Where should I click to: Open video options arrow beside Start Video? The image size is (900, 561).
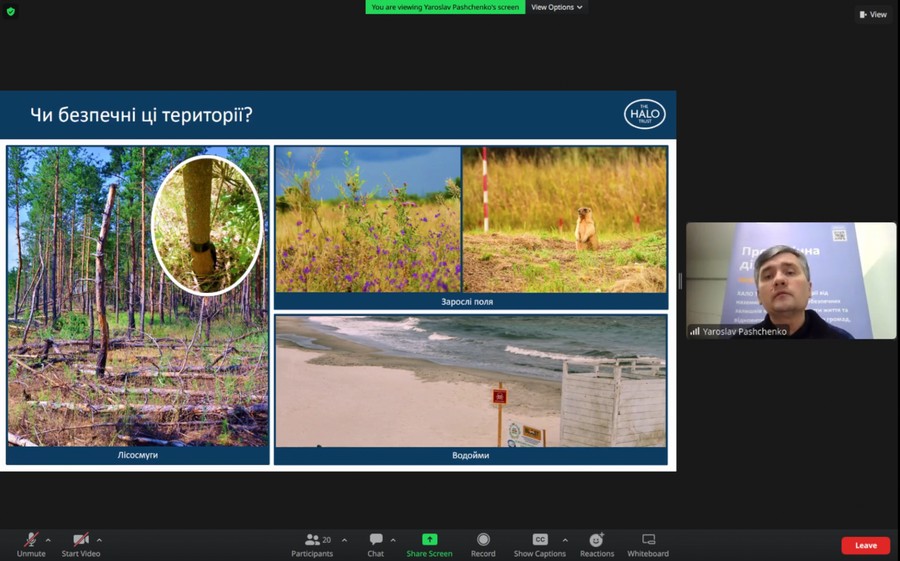99,540
